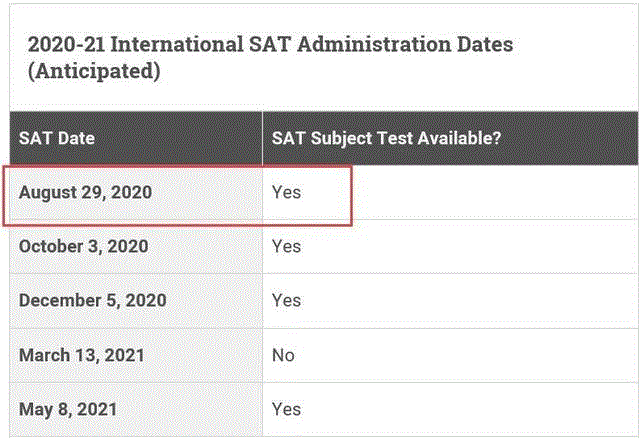Viewport: 640px width, 438px height.
Task: Click "Yes" in the December 5 row
Action: [286, 300]
